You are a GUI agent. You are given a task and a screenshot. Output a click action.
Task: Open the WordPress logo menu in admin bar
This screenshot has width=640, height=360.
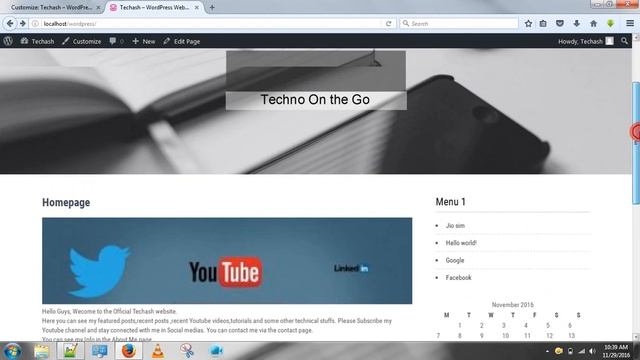click(8, 41)
